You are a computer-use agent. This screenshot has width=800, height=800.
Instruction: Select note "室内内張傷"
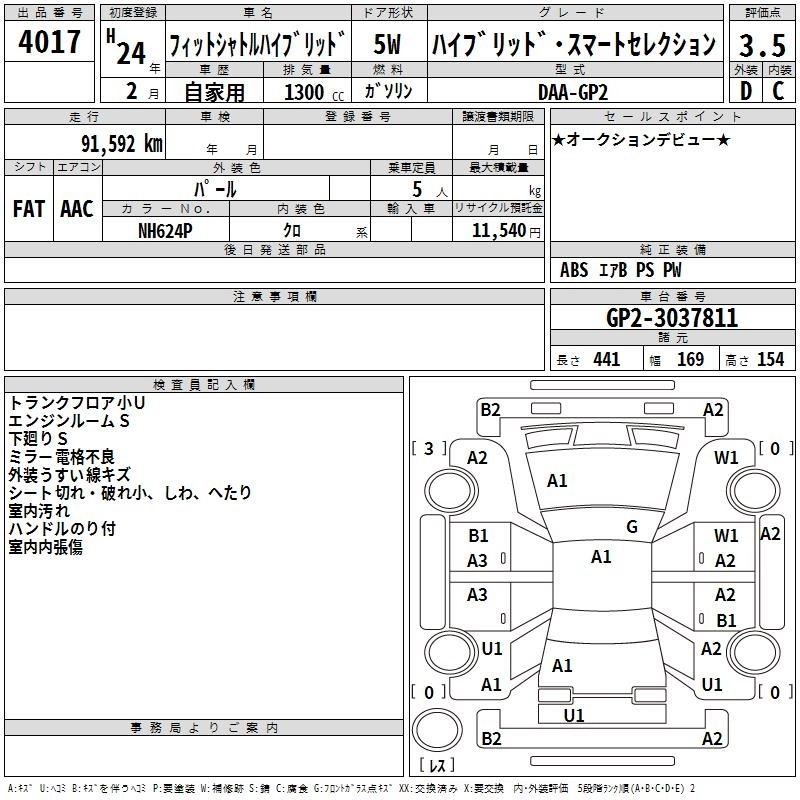45,547
